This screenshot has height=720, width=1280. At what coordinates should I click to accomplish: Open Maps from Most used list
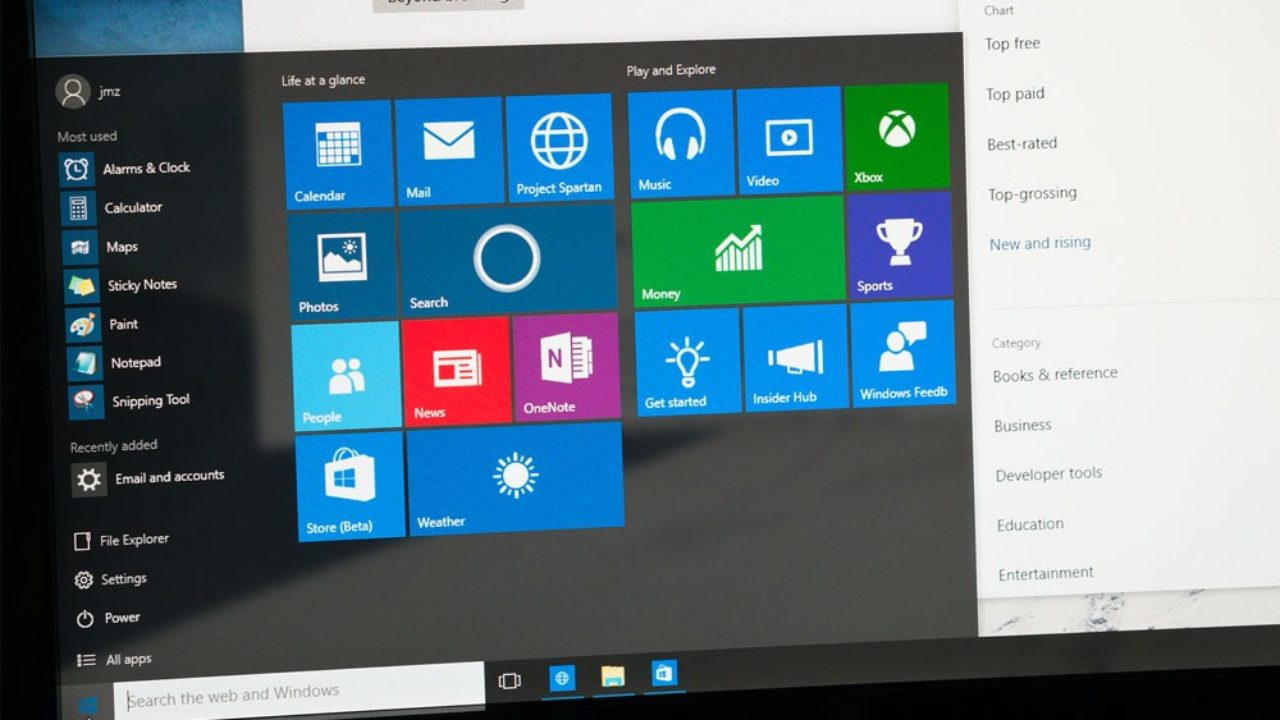101,247
